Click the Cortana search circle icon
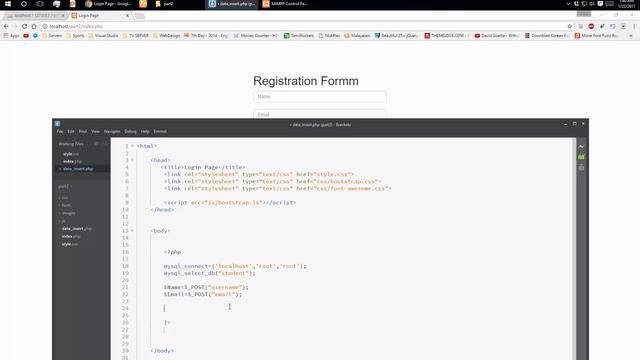The height and width of the screenshot is (360, 640). 24,4
